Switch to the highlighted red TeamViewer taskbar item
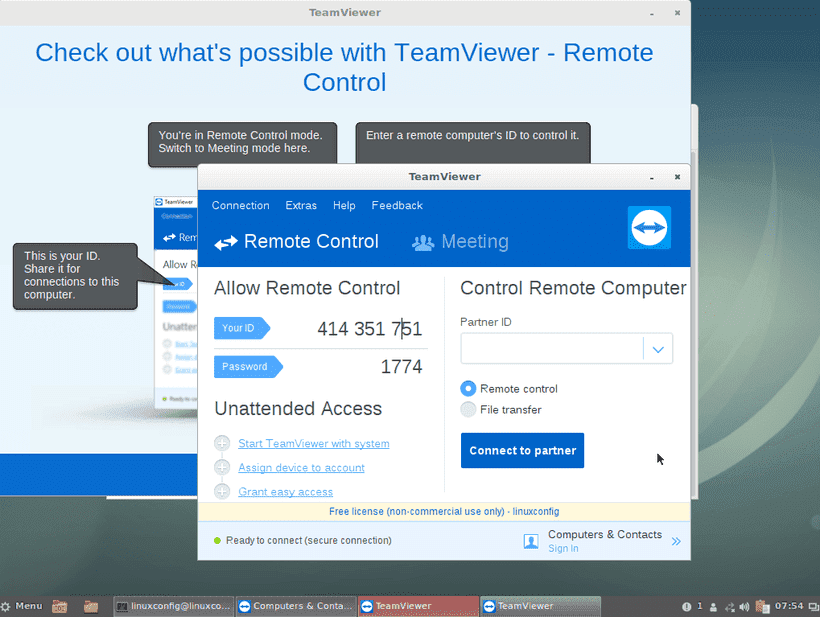The width and height of the screenshot is (820, 617). [x=418, y=606]
